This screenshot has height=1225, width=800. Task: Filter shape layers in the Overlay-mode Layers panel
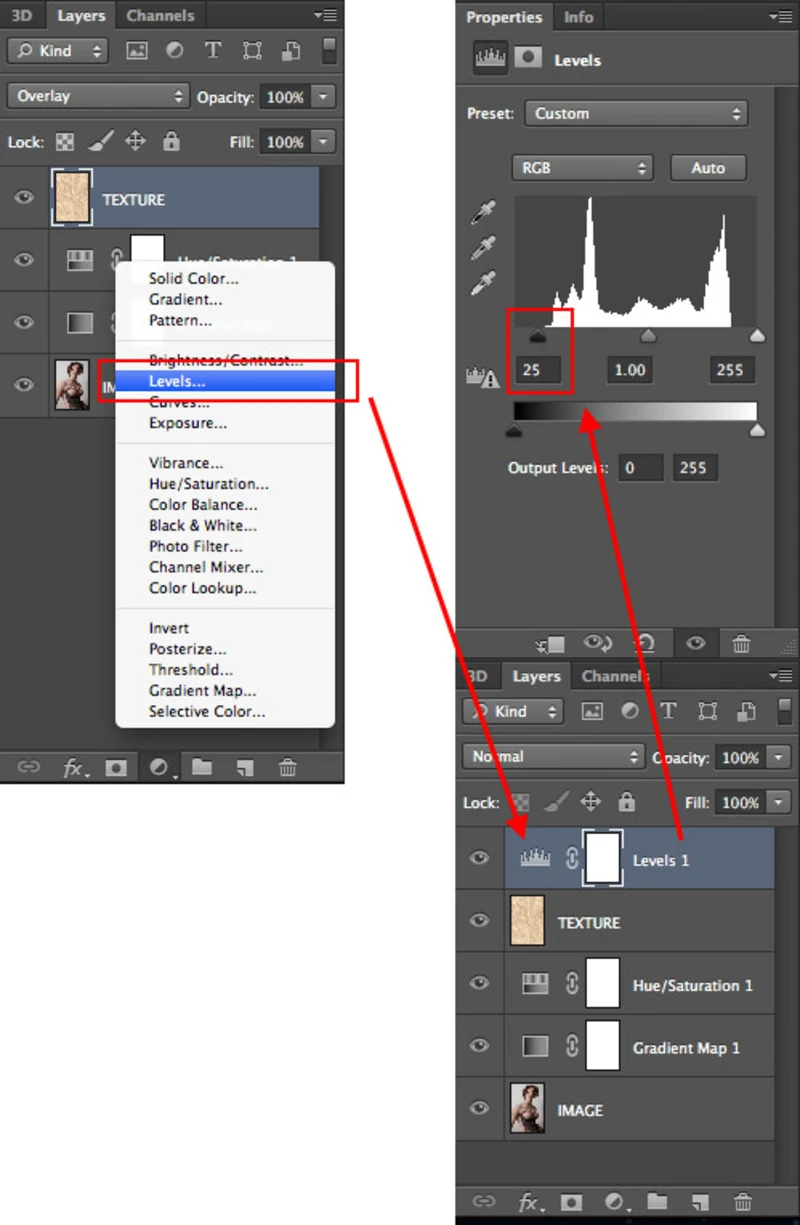click(x=252, y=50)
